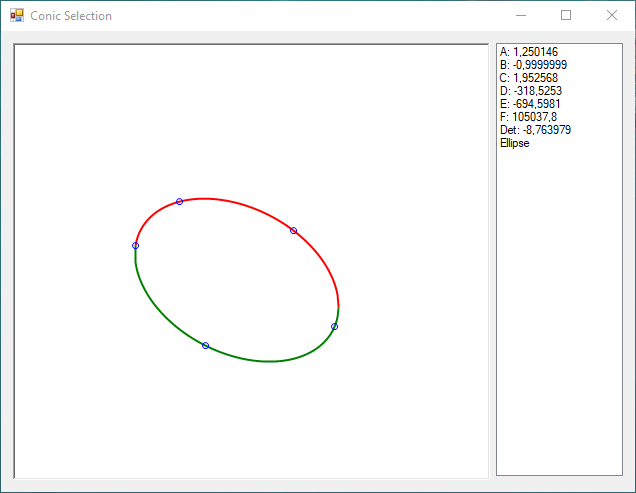
Task: Click the green lower arc of the ellipse
Action: pyautogui.click(x=270, y=360)
